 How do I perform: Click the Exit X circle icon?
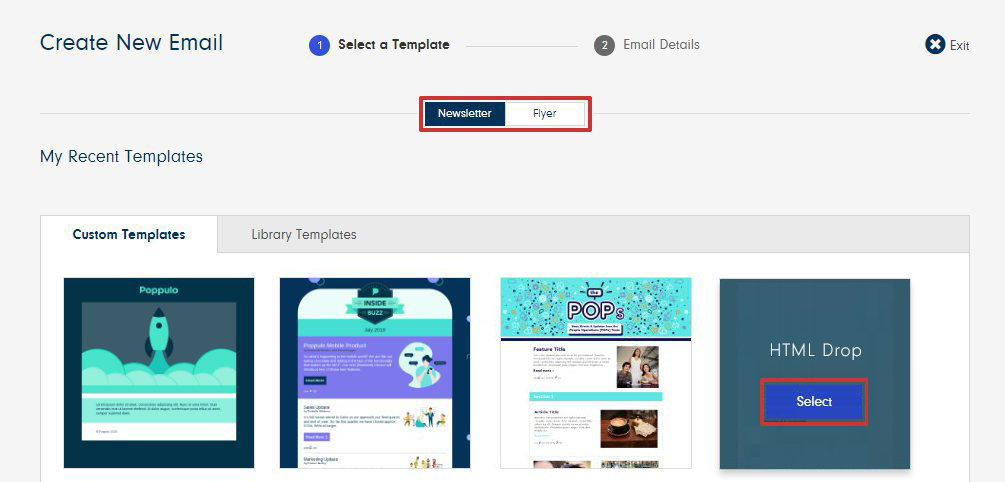pyautogui.click(x=935, y=45)
